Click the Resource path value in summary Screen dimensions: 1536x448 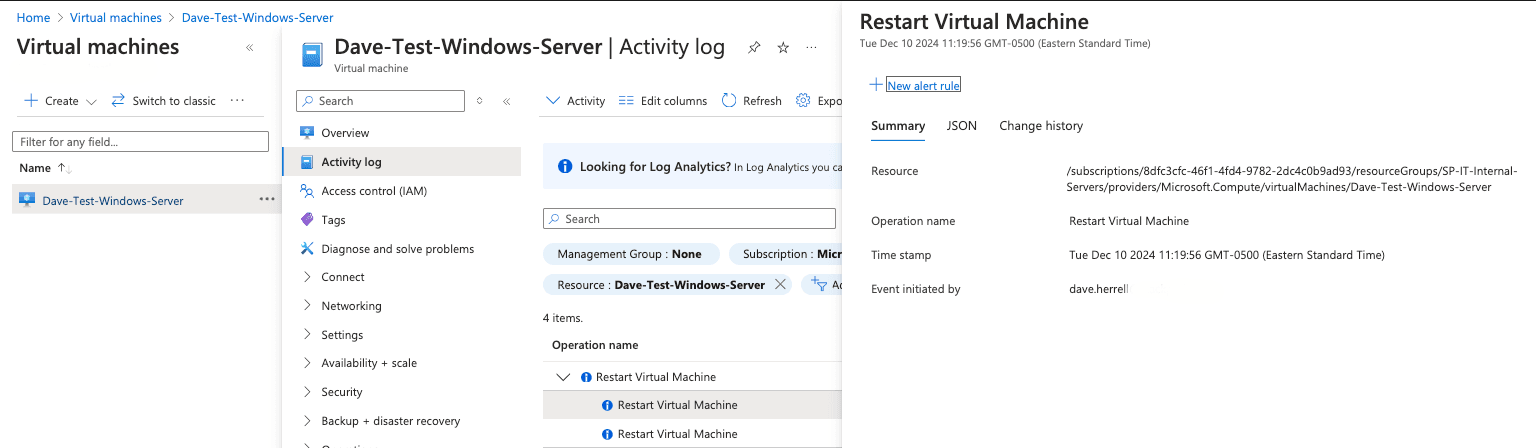pyautogui.click(x=1293, y=179)
